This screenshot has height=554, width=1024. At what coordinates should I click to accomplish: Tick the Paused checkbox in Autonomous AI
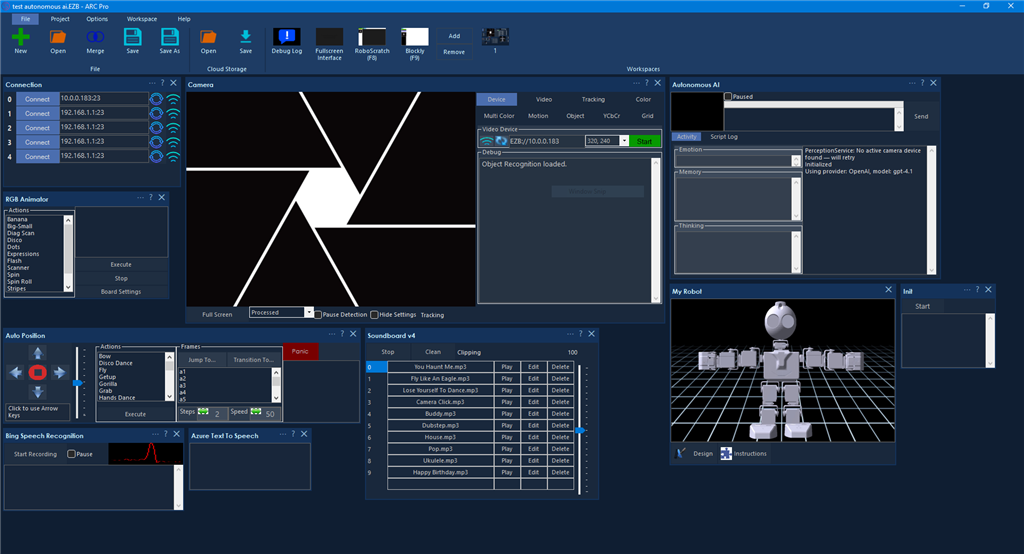click(x=728, y=97)
